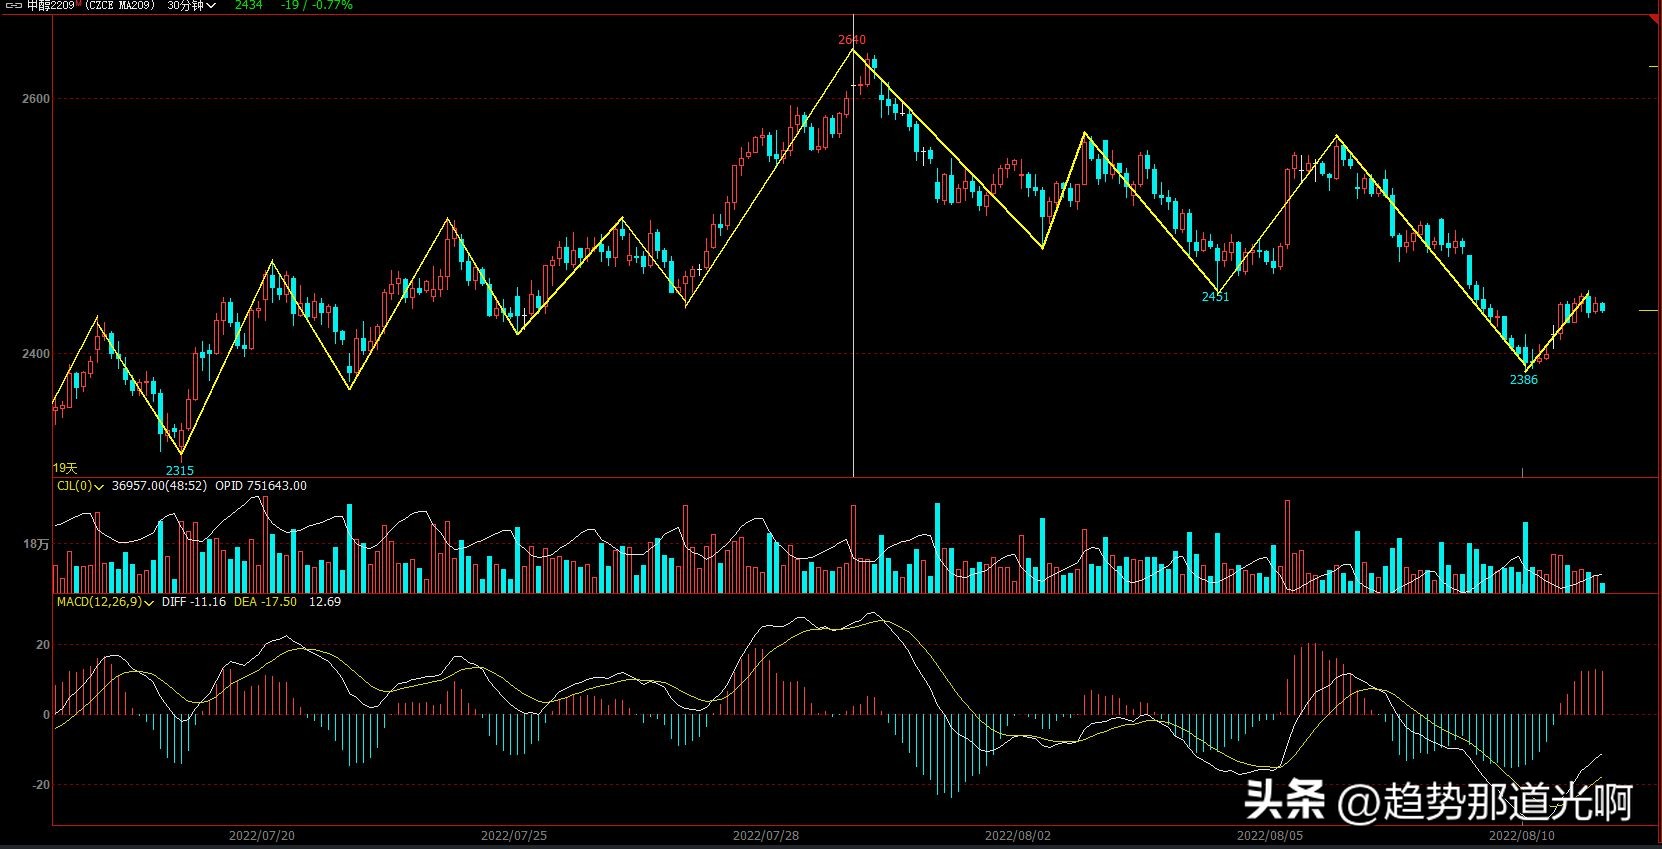
Task: Click the DIFF -11.16 readout
Action: (194, 602)
